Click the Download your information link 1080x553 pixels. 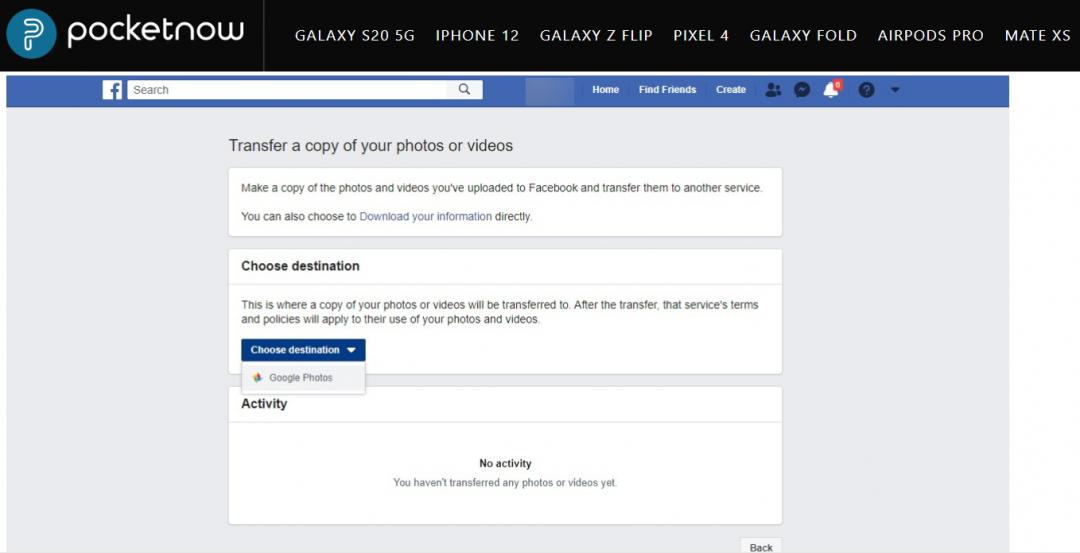425,216
